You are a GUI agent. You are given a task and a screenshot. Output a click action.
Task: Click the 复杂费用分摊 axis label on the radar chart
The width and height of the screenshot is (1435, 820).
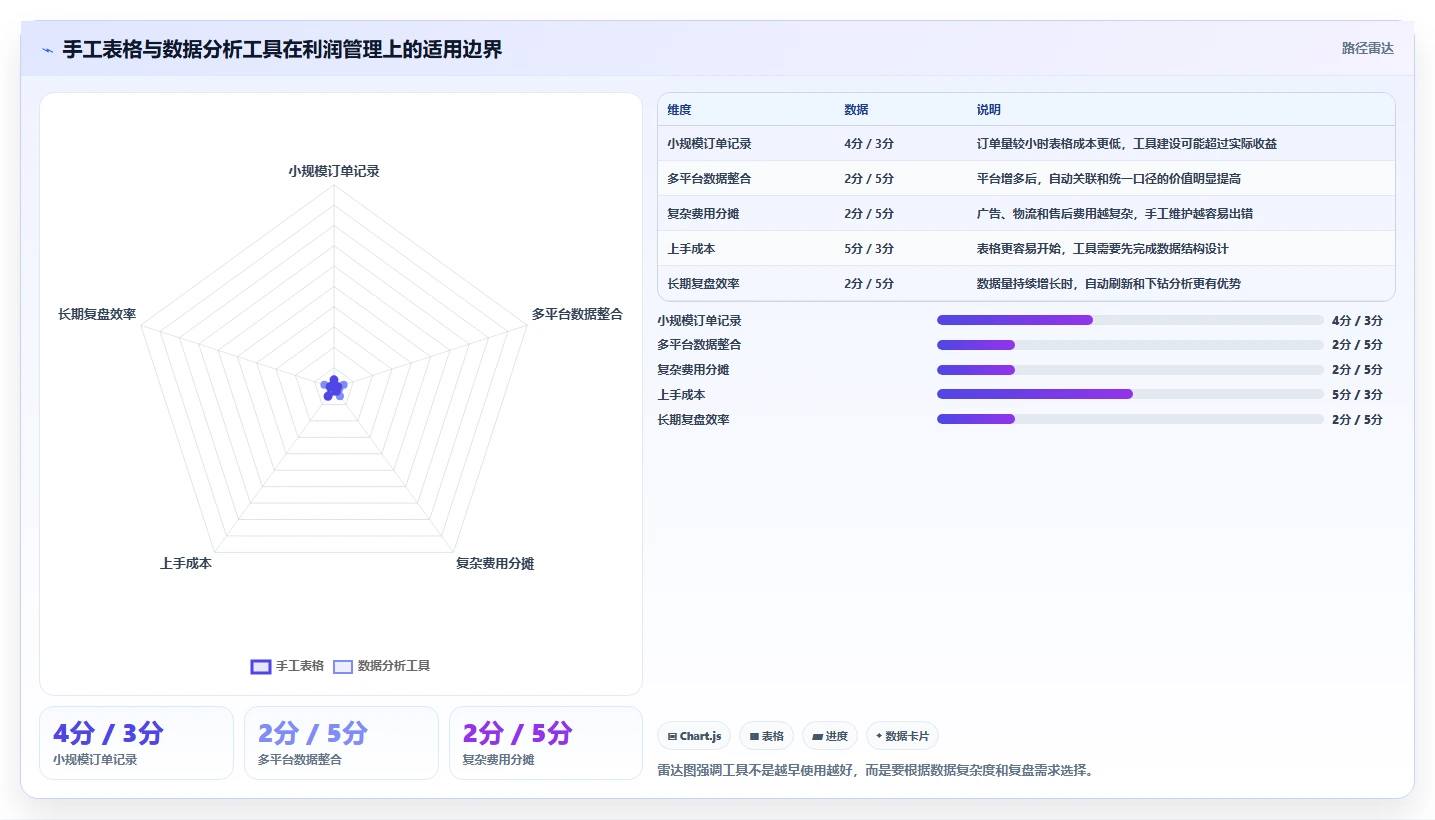click(x=495, y=563)
